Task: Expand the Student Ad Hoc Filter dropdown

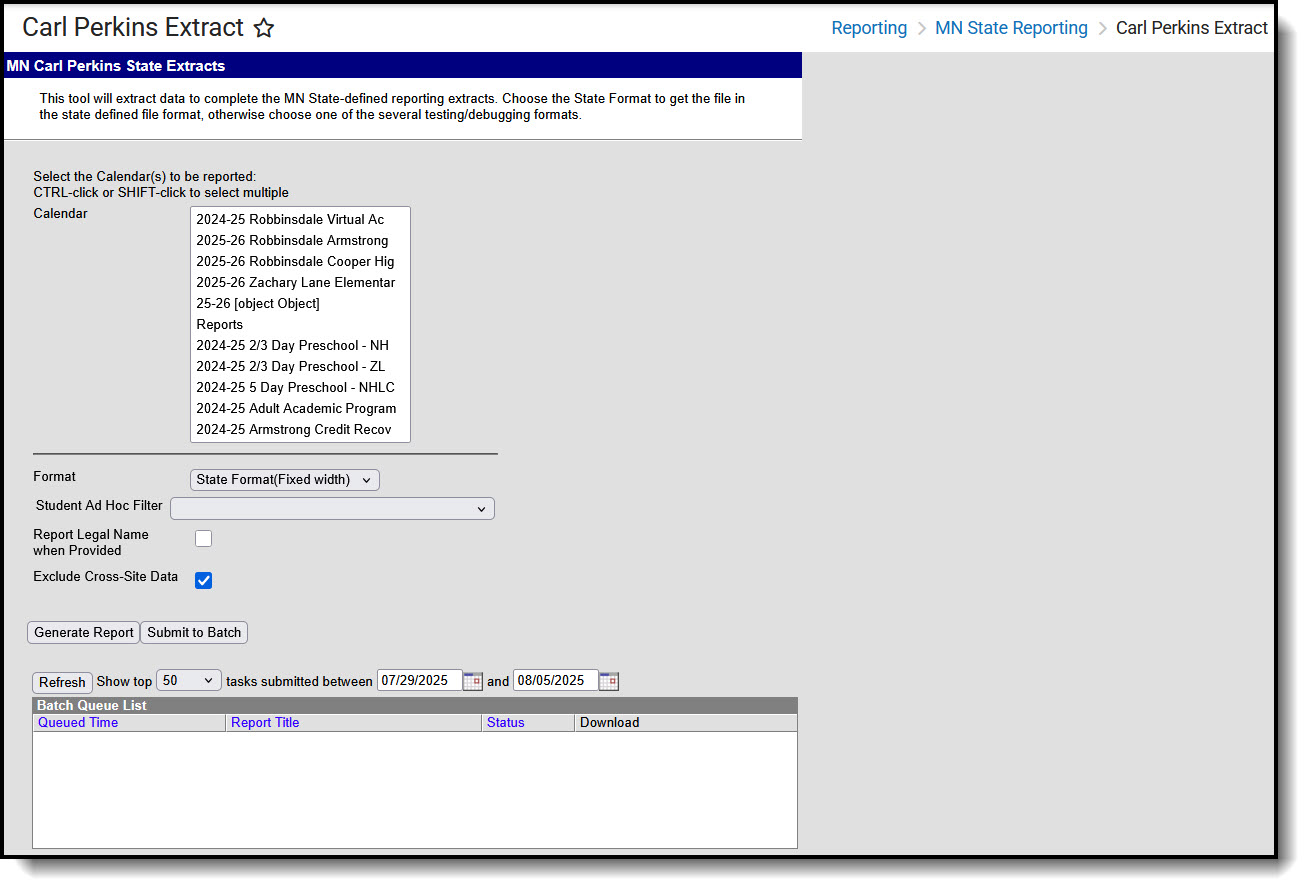Action: click(x=332, y=509)
